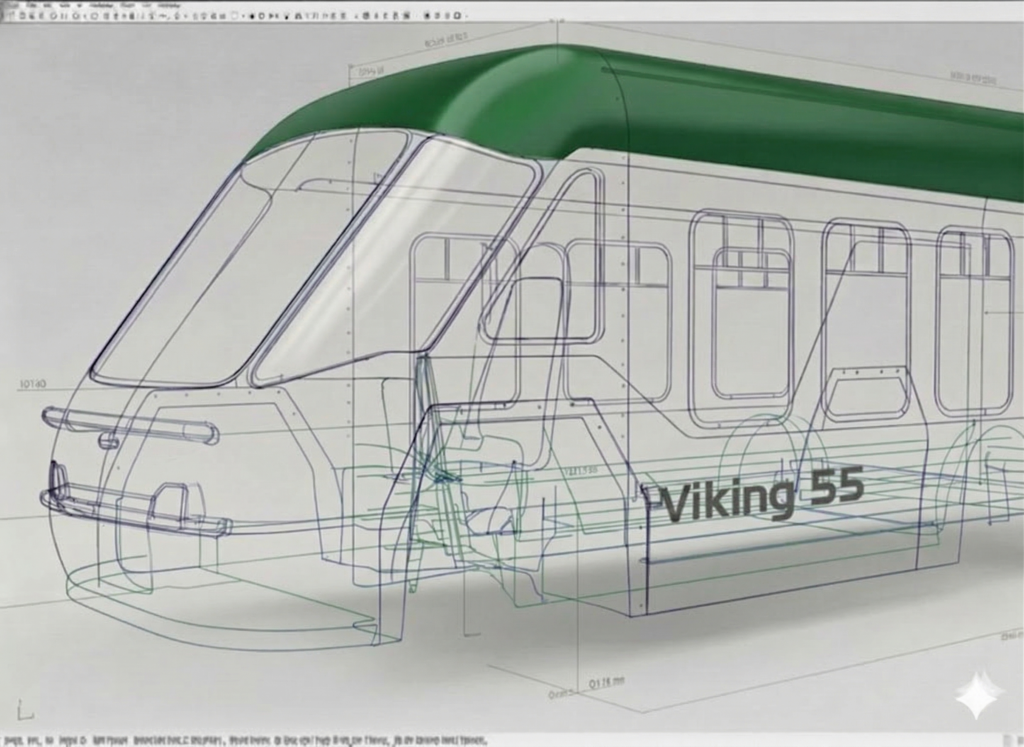
Task: Click the solid black circle icon in the toolbar
Action: [x=251, y=17]
